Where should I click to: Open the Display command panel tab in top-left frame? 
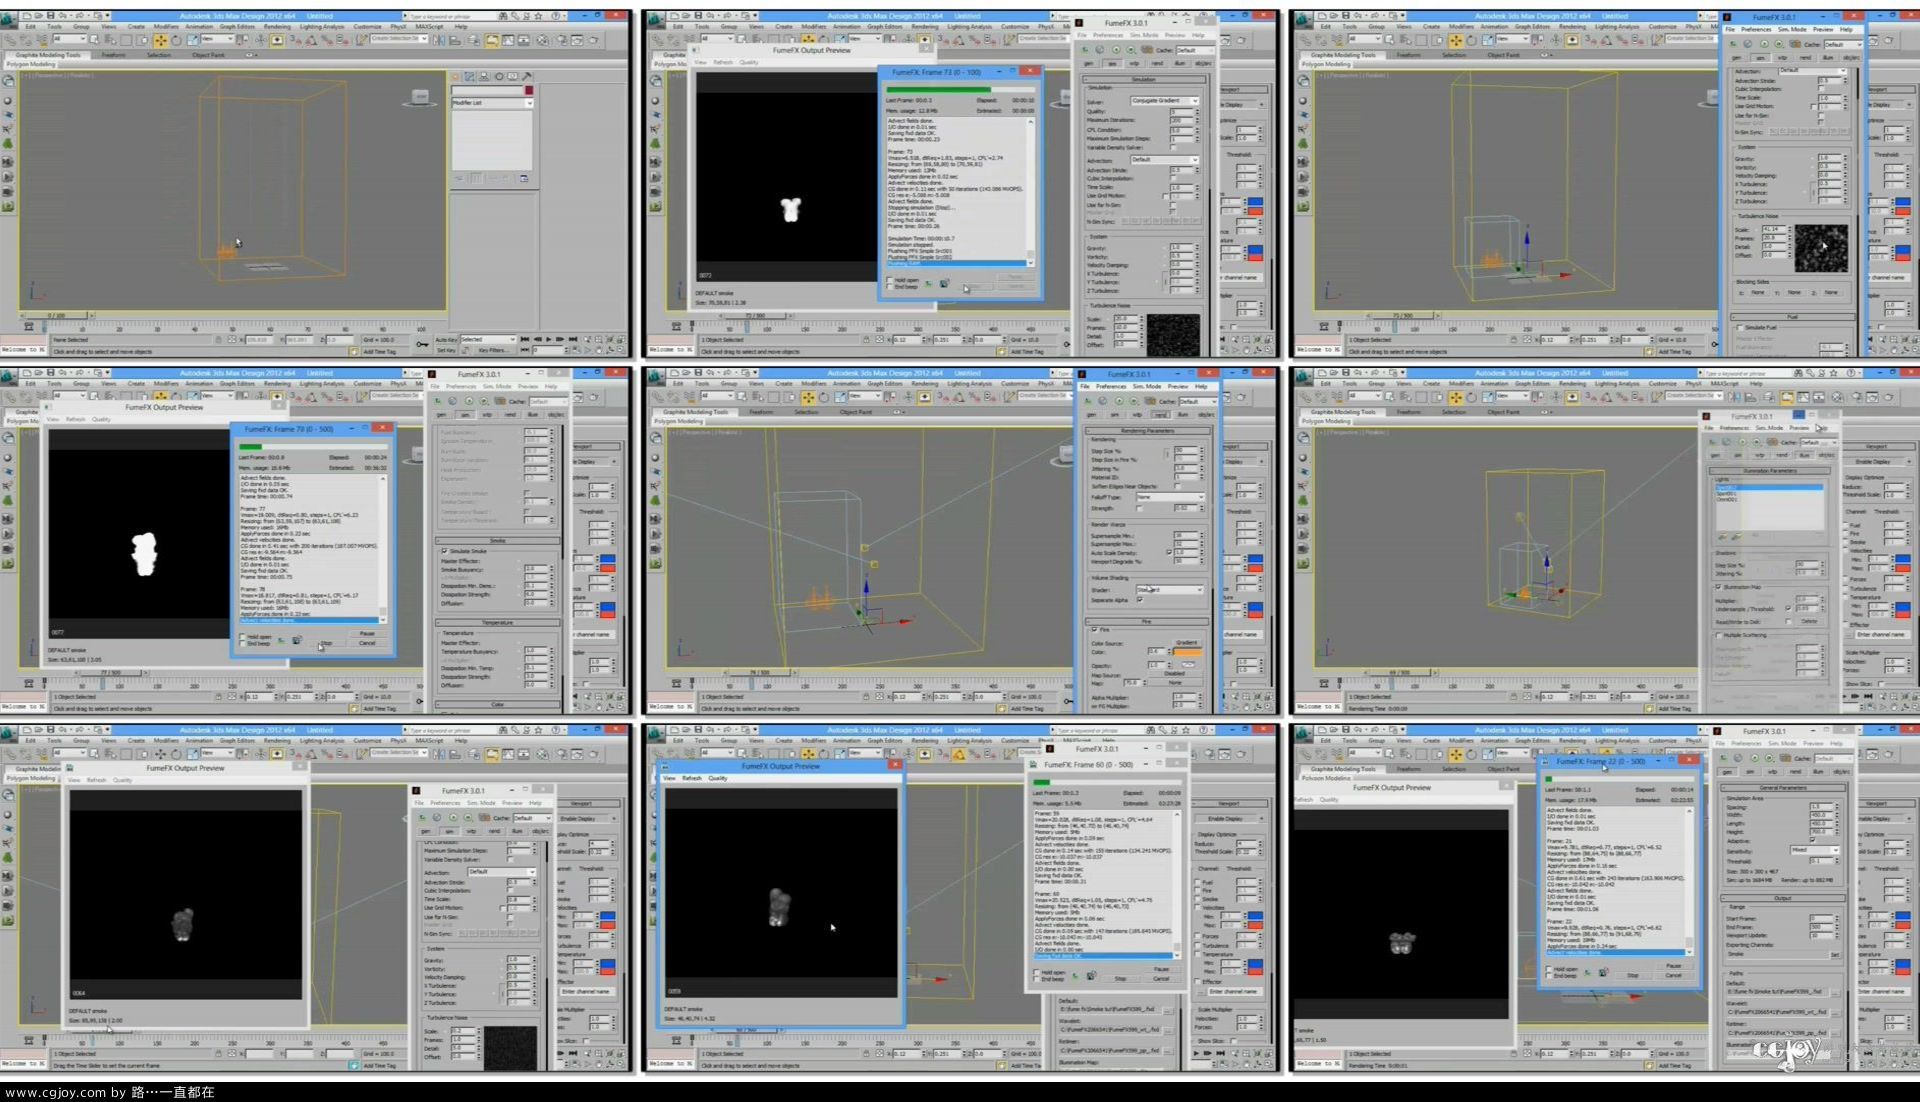point(512,77)
